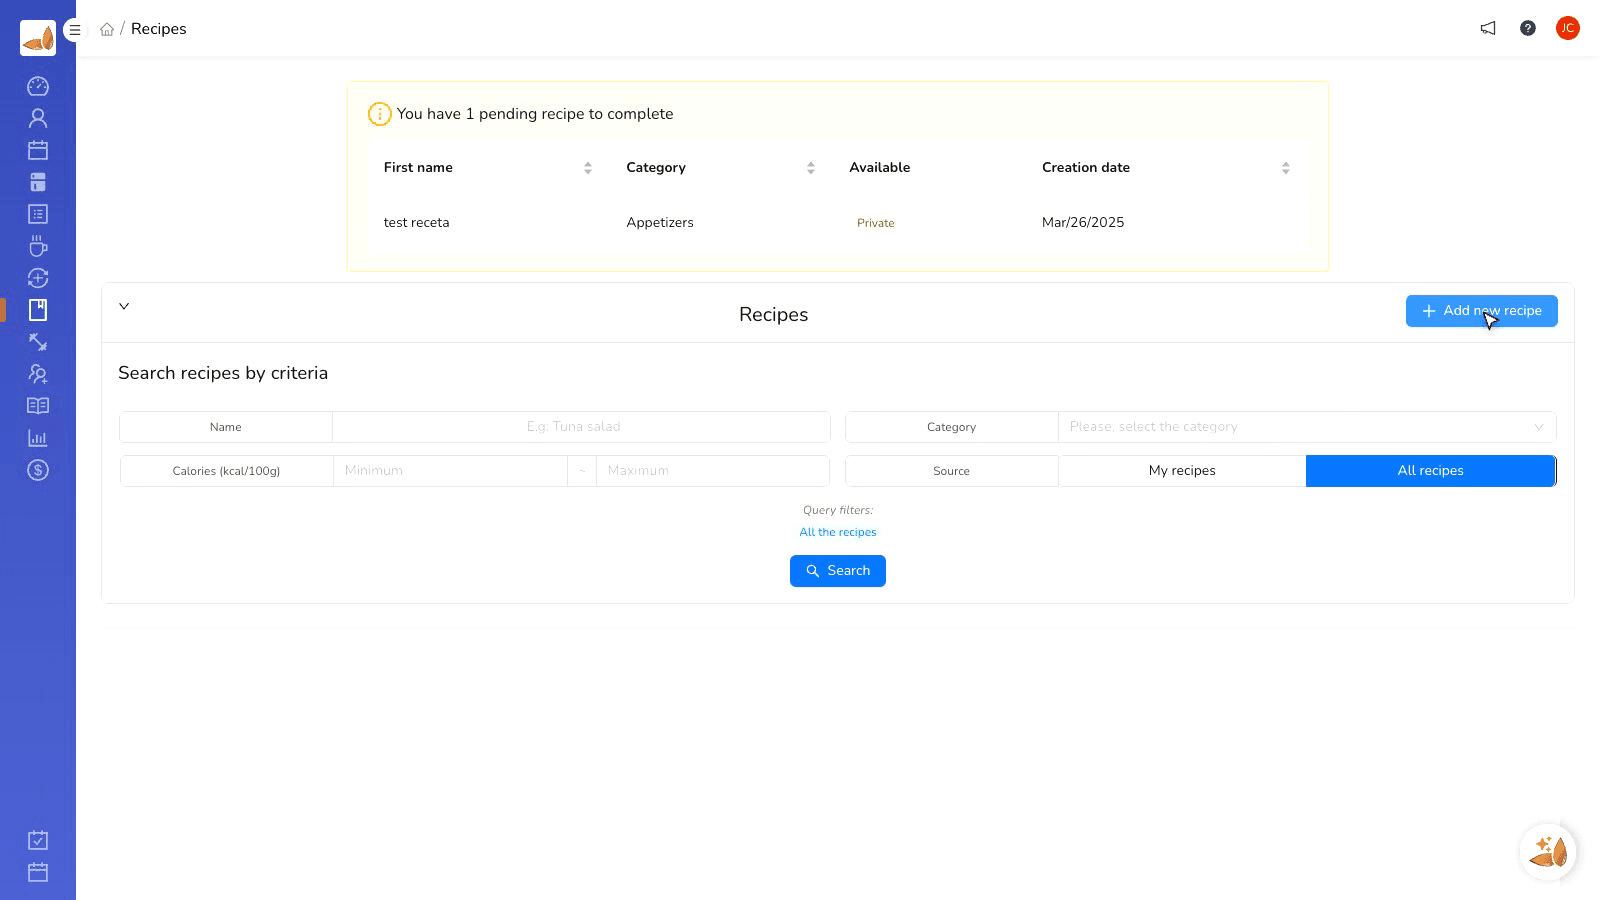Open the JC user avatar menu
This screenshot has width=1600, height=900.
[1568, 28]
